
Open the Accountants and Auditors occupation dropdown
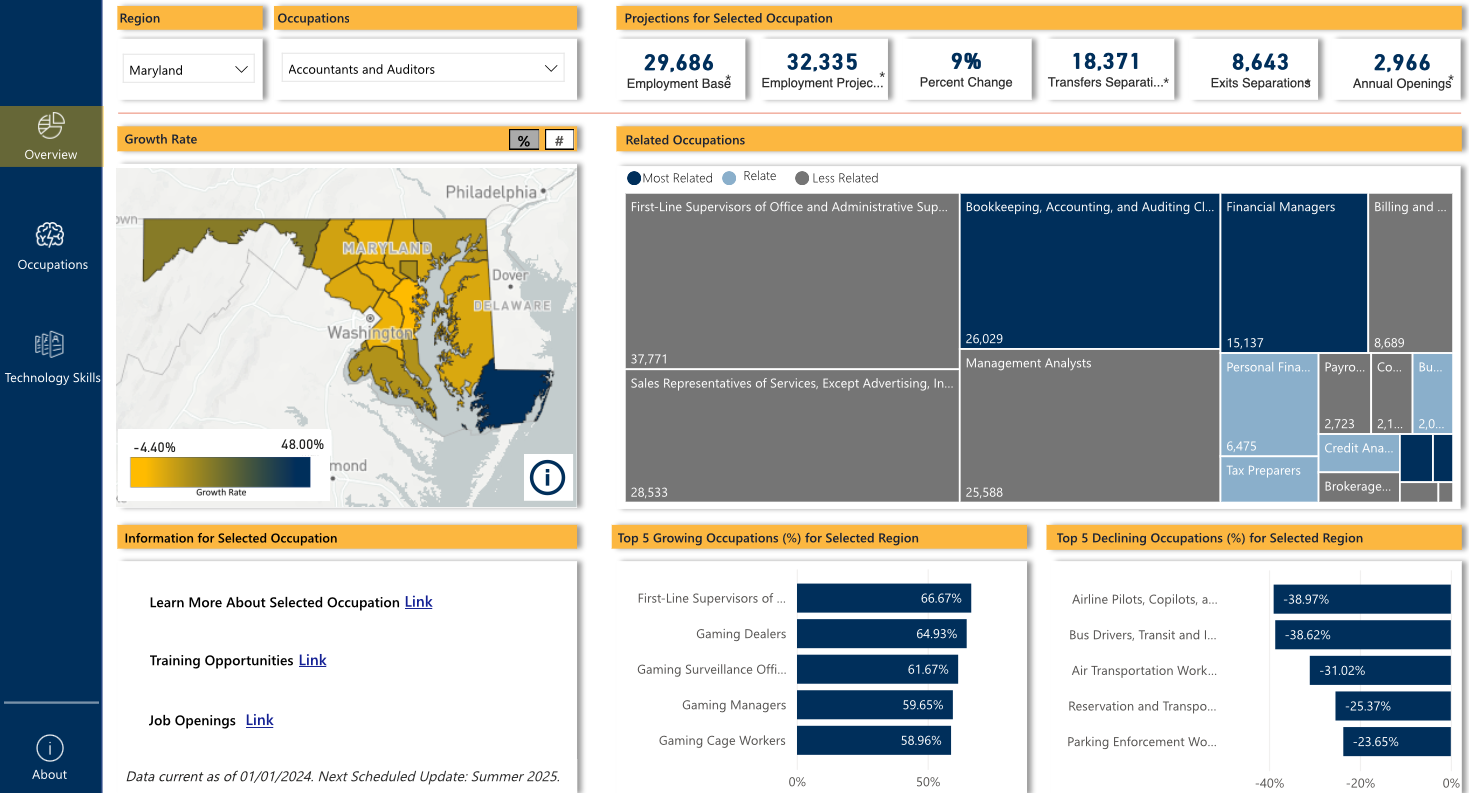[422, 69]
